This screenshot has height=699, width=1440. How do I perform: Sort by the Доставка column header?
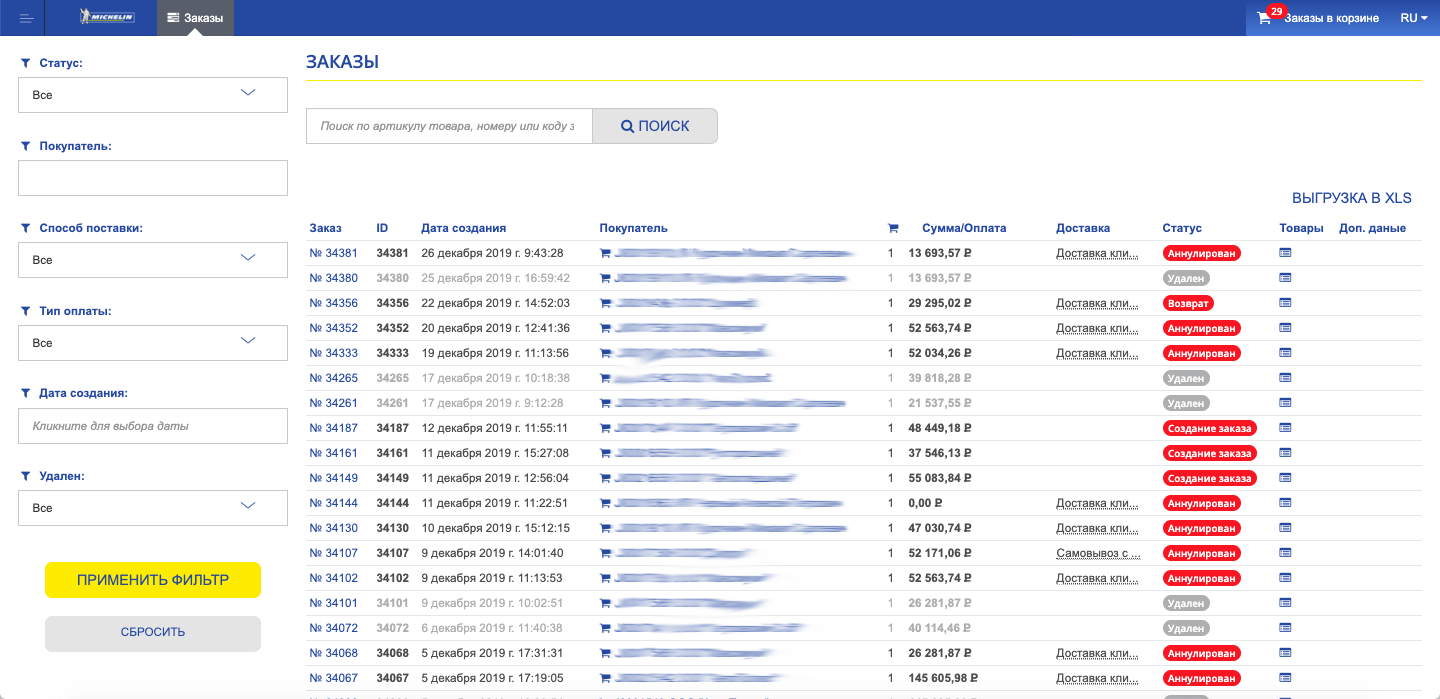click(x=1083, y=228)
